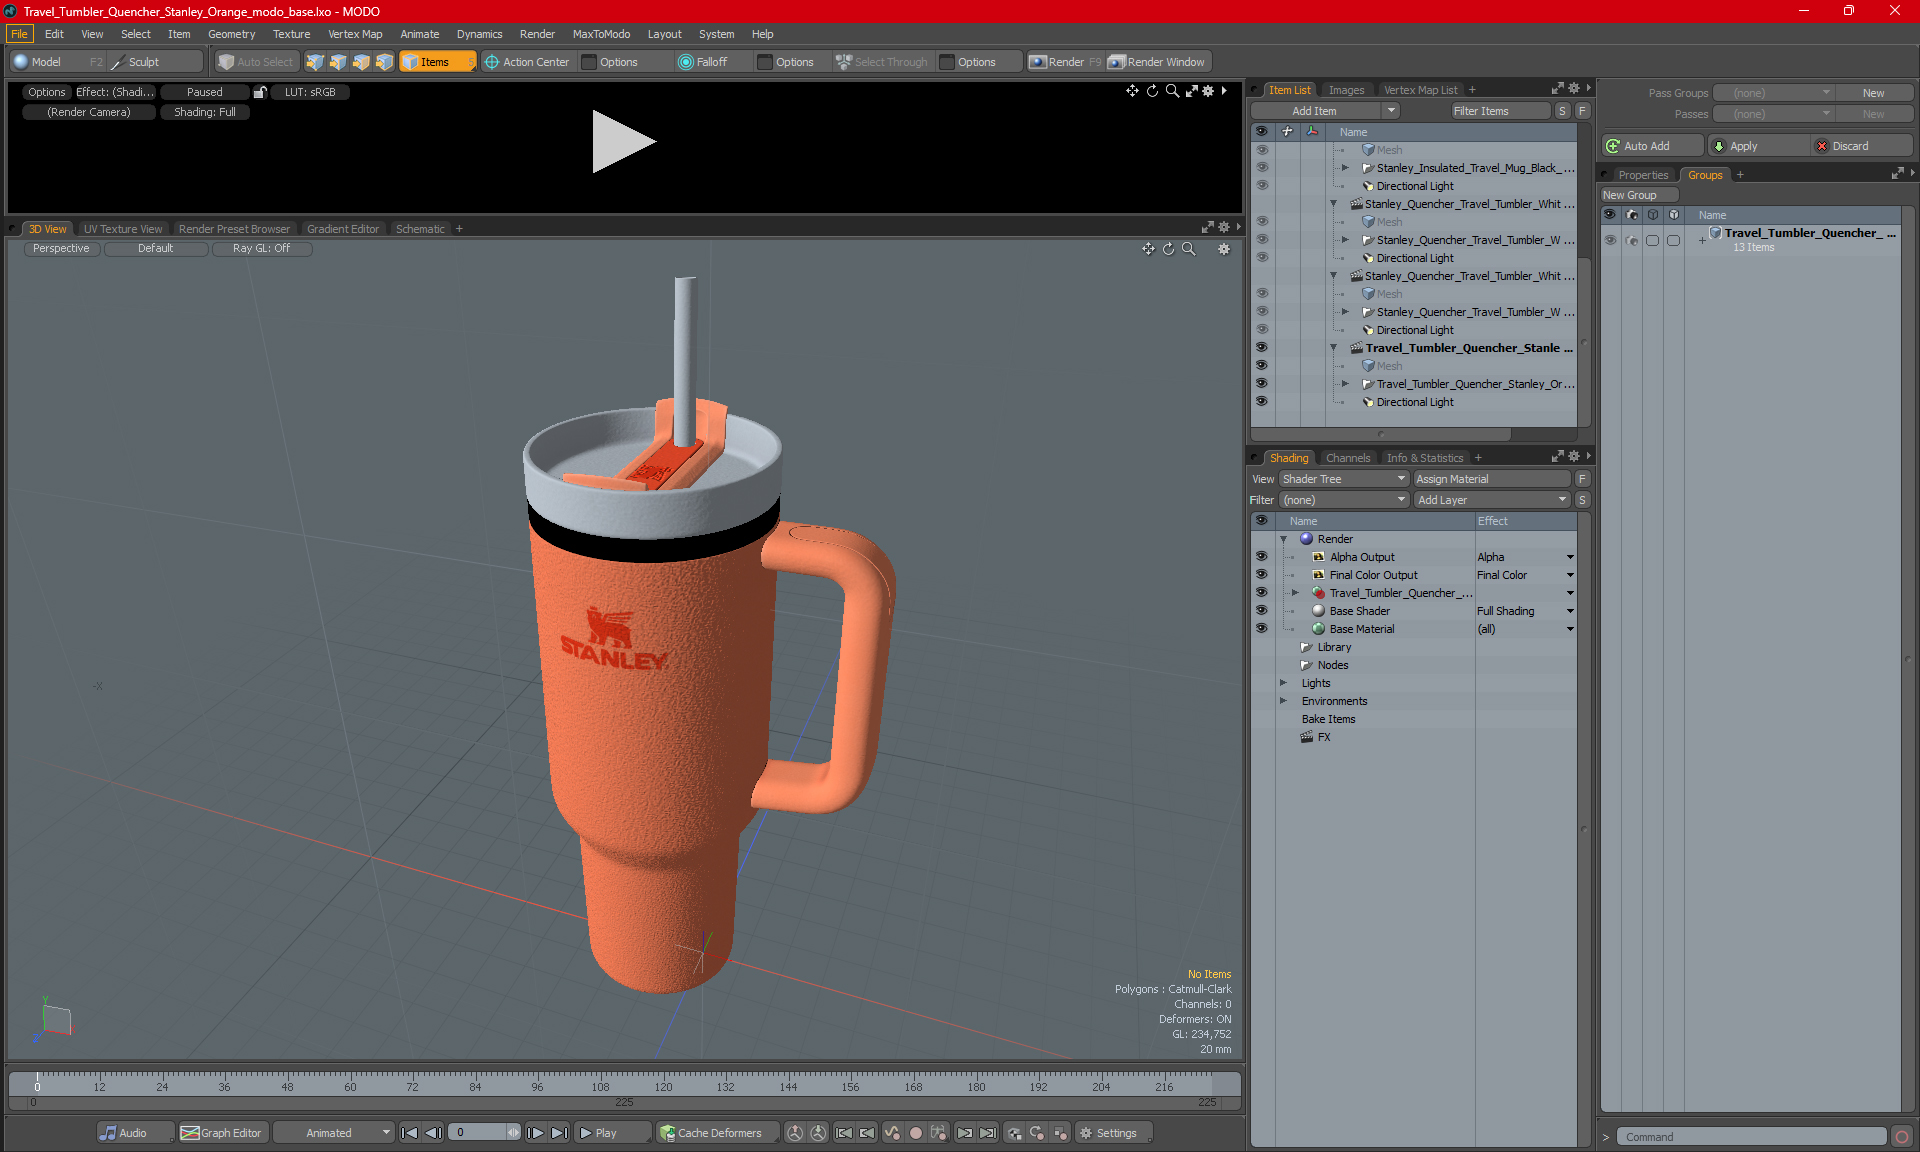Expand Stanley_Insulated_Travel_Mug_Black item
1920x1152 pixels.
pyautogui.click(x=1345, y=168)
